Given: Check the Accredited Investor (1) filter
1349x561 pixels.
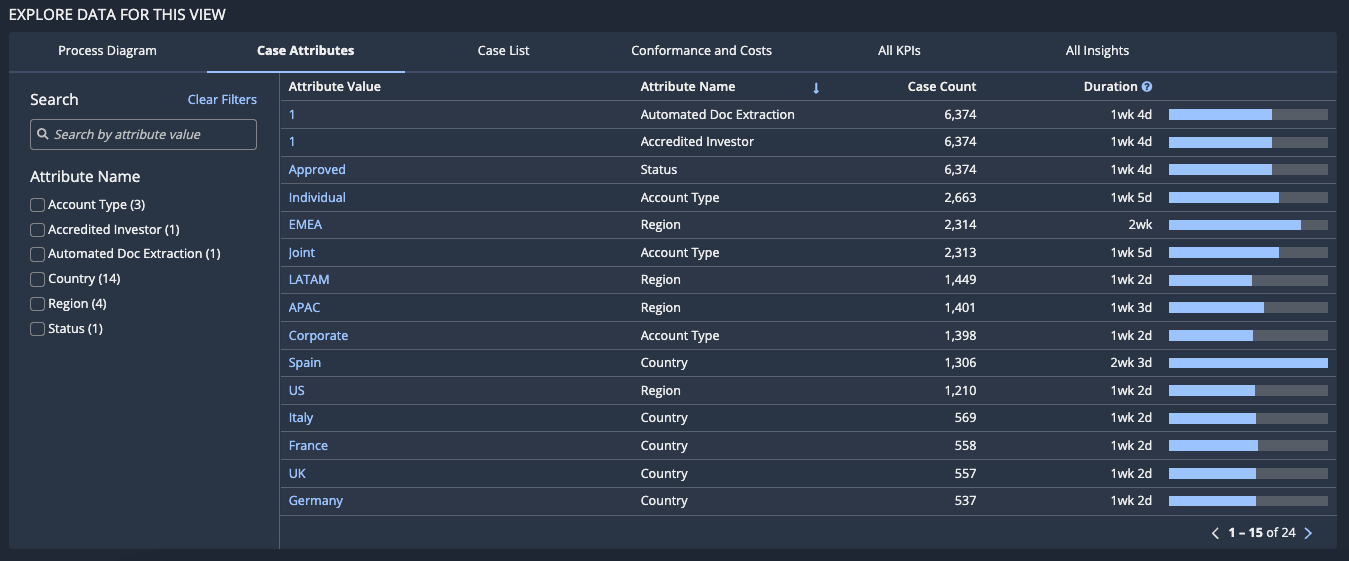Looking at the screenshot, I should [x=37, y=230].
